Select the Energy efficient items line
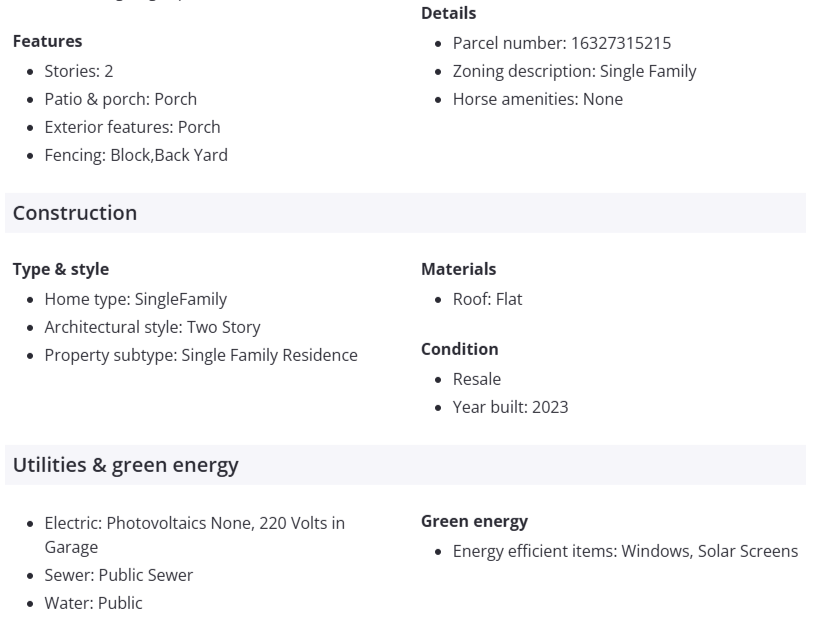The height and width of the screenshot is (619, 823). pyautogui.click(x=625, y=551)
